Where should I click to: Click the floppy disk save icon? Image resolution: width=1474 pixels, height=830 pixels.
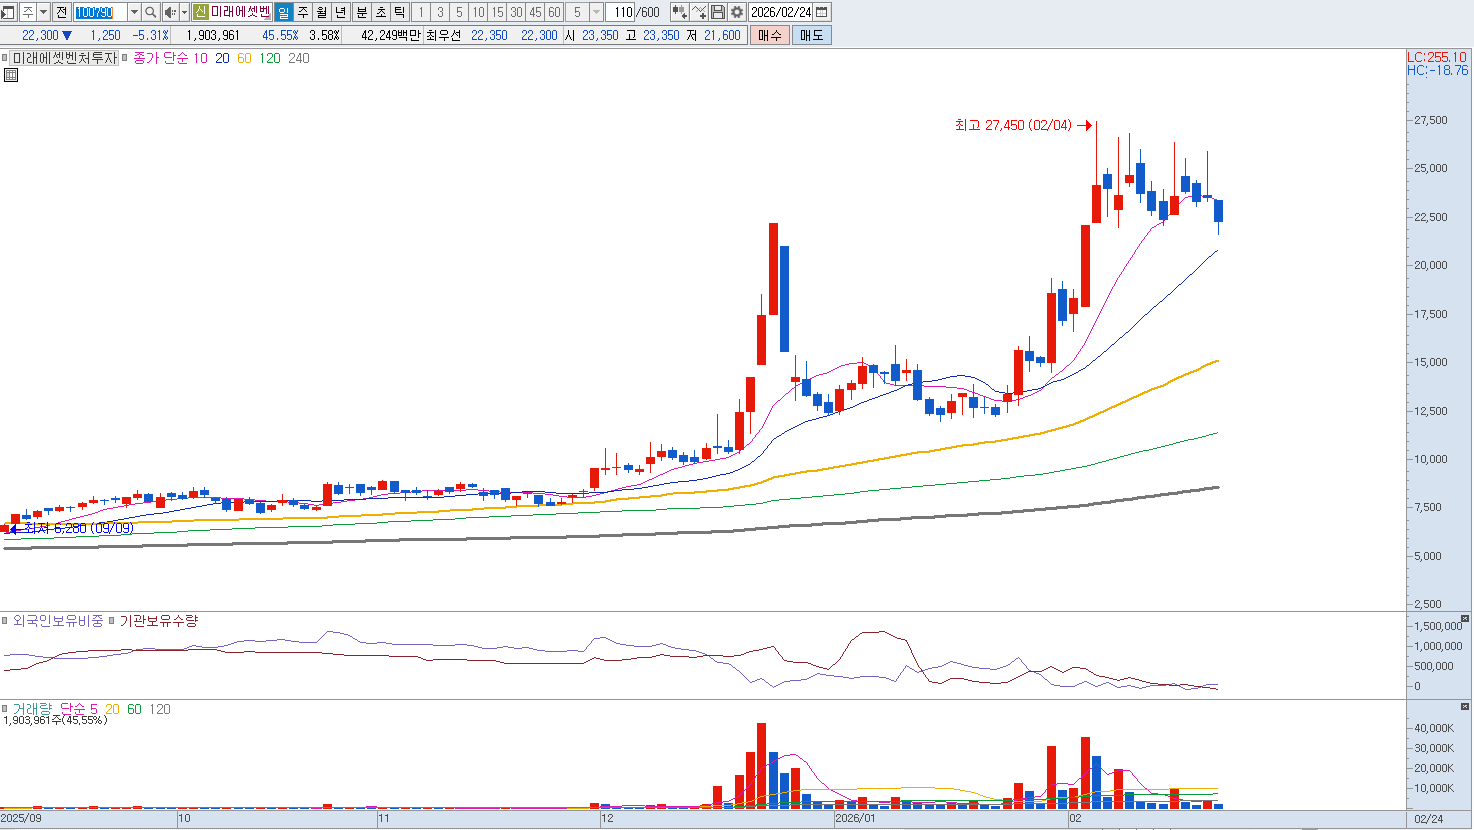719,12
